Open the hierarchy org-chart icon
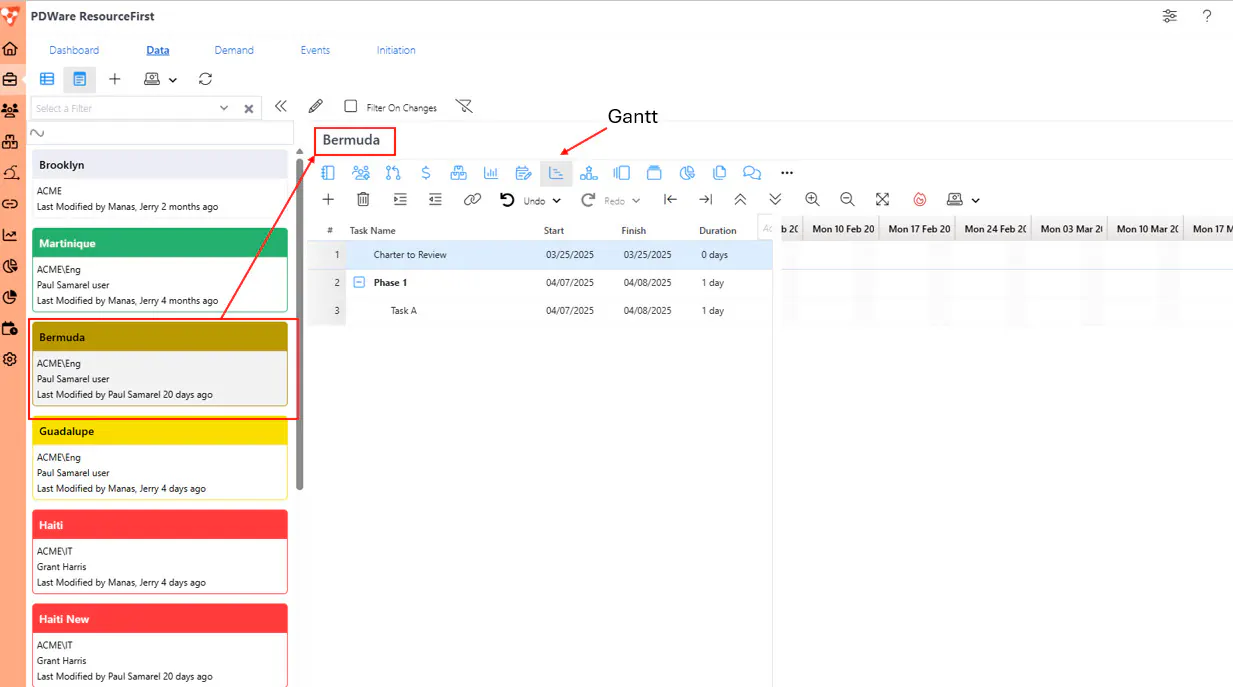 coord(589,173)
